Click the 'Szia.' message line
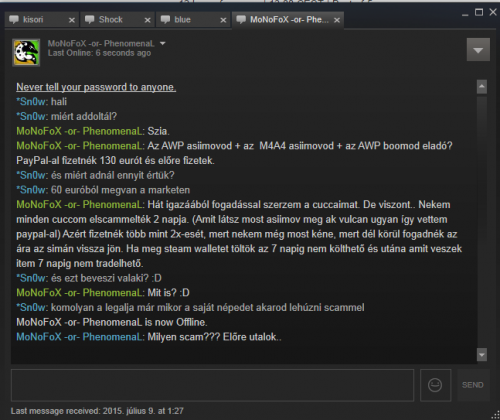The height and width of the screenshot is (420, 500). click(x=93, y=131)
